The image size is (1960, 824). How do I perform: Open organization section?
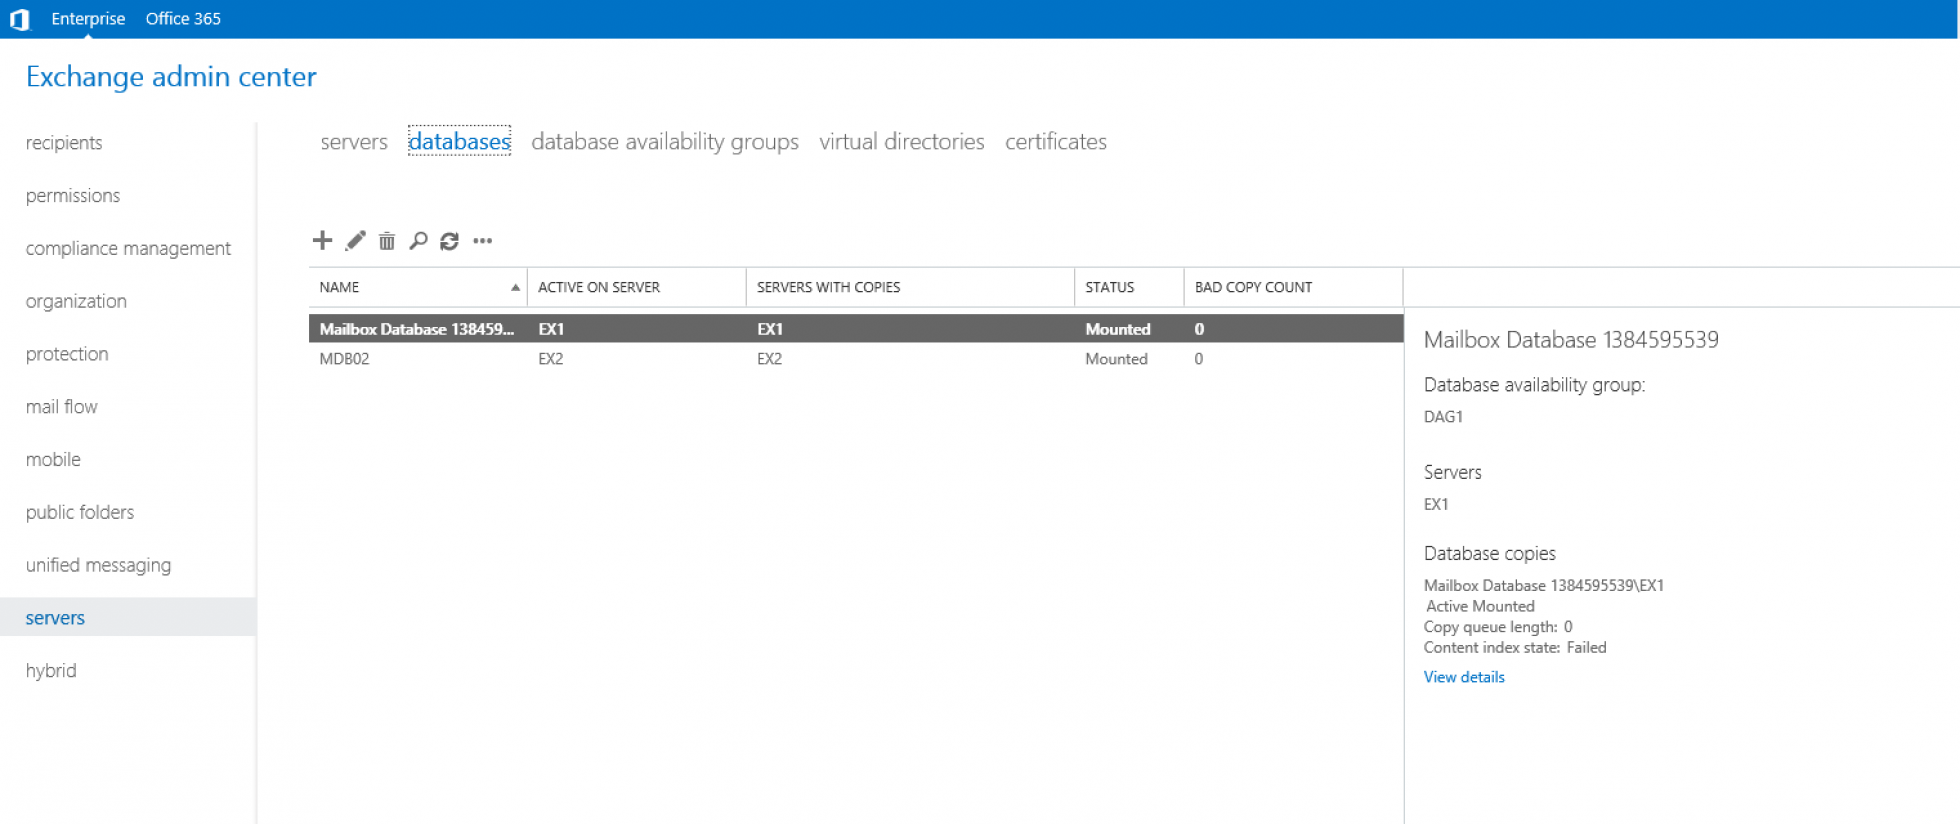(x=76, y=302)
